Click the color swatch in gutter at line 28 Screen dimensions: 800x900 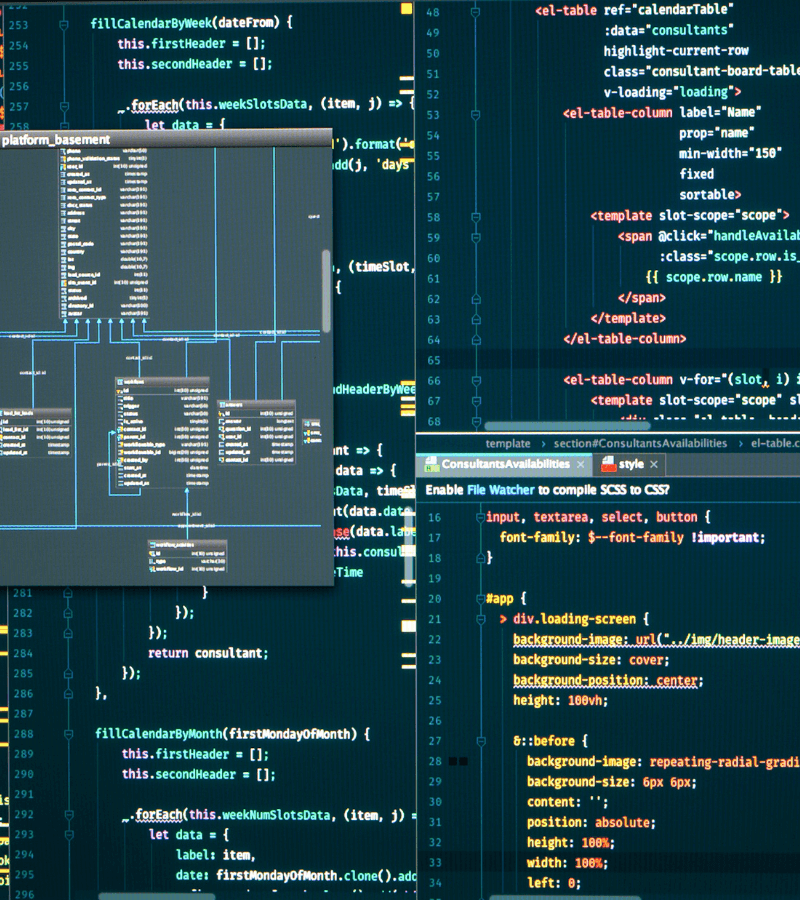point(458,762)
